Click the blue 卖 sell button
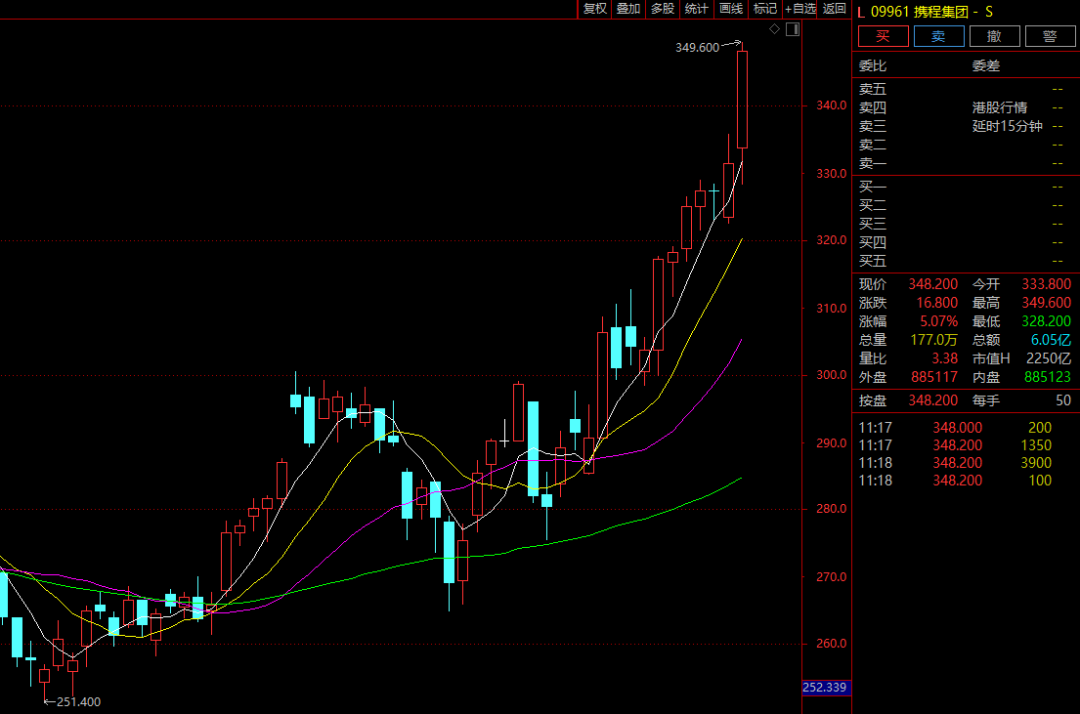The image size is (1080, 714). [939, 36]
